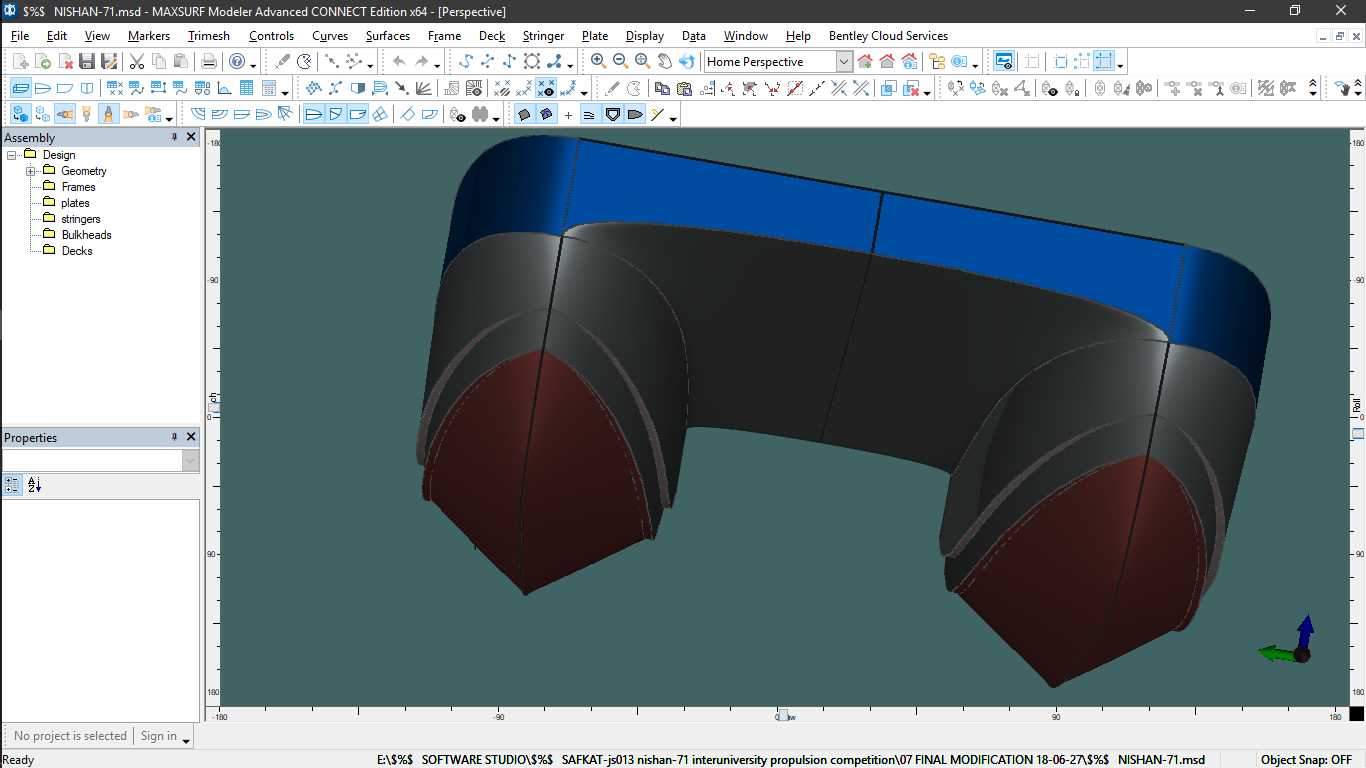
Task: Open the Bentley Cloud Services menu
Action: tap(888, 36)
